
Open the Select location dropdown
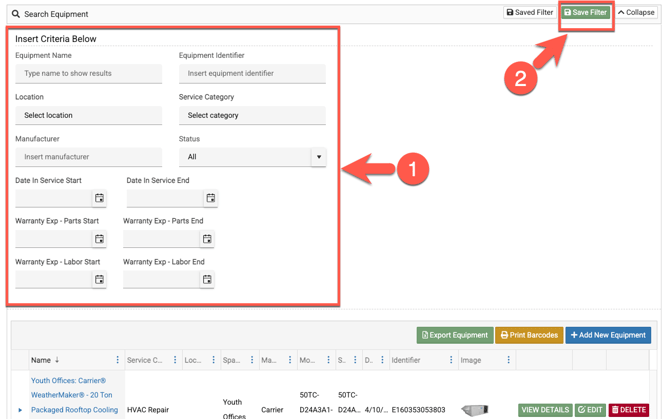pos(88,115)
